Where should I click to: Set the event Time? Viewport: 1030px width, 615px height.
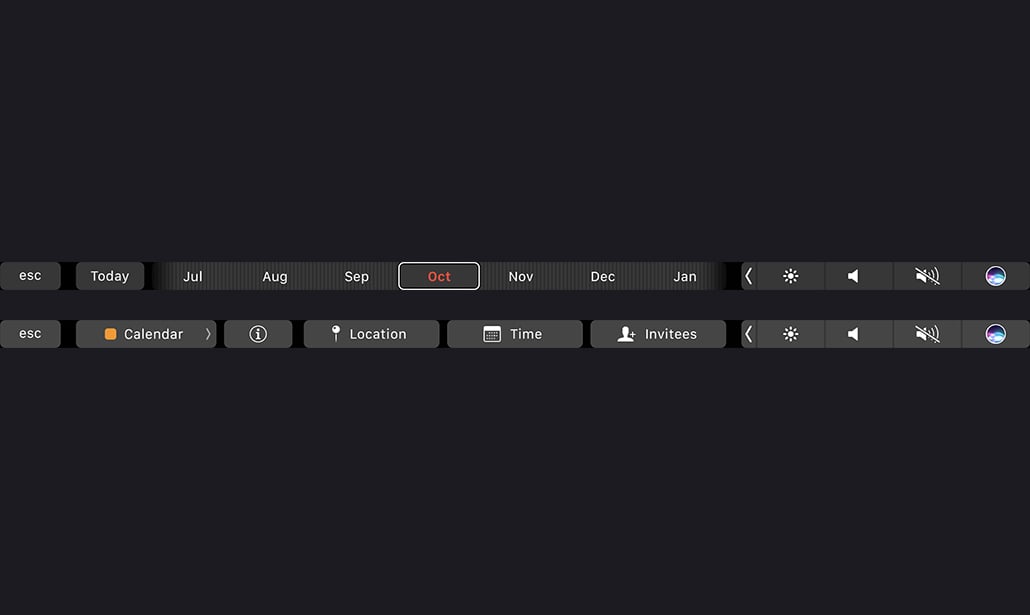(514, 334)
